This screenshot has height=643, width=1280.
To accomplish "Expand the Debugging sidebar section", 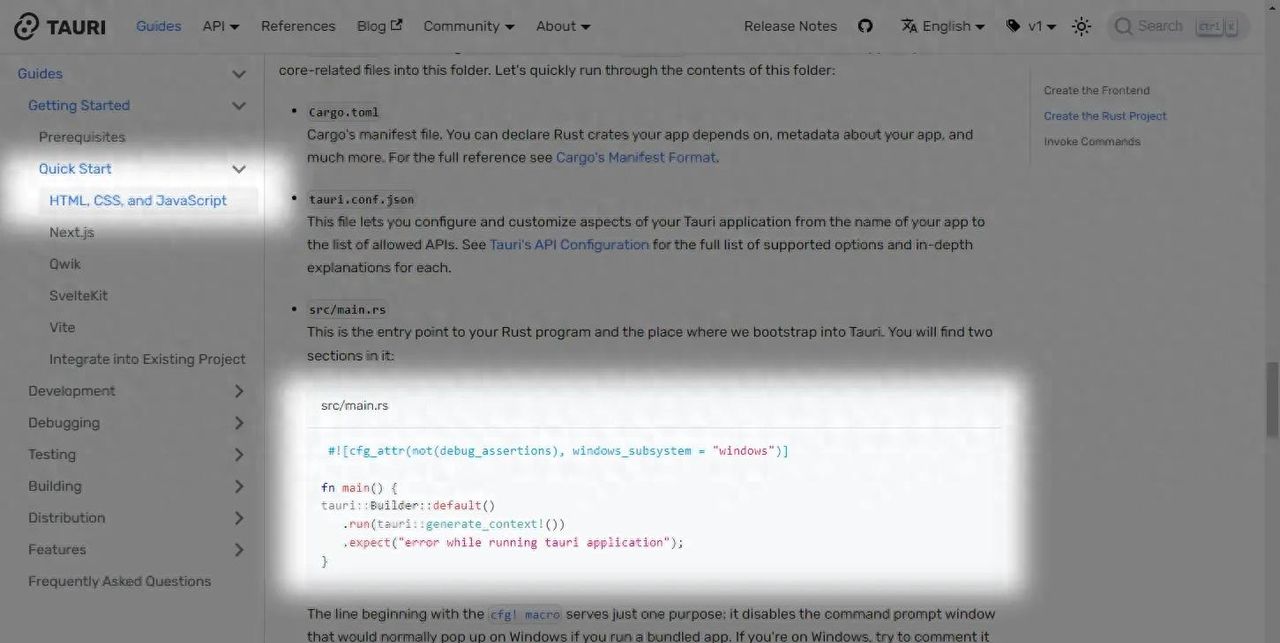I will [238, 423].
